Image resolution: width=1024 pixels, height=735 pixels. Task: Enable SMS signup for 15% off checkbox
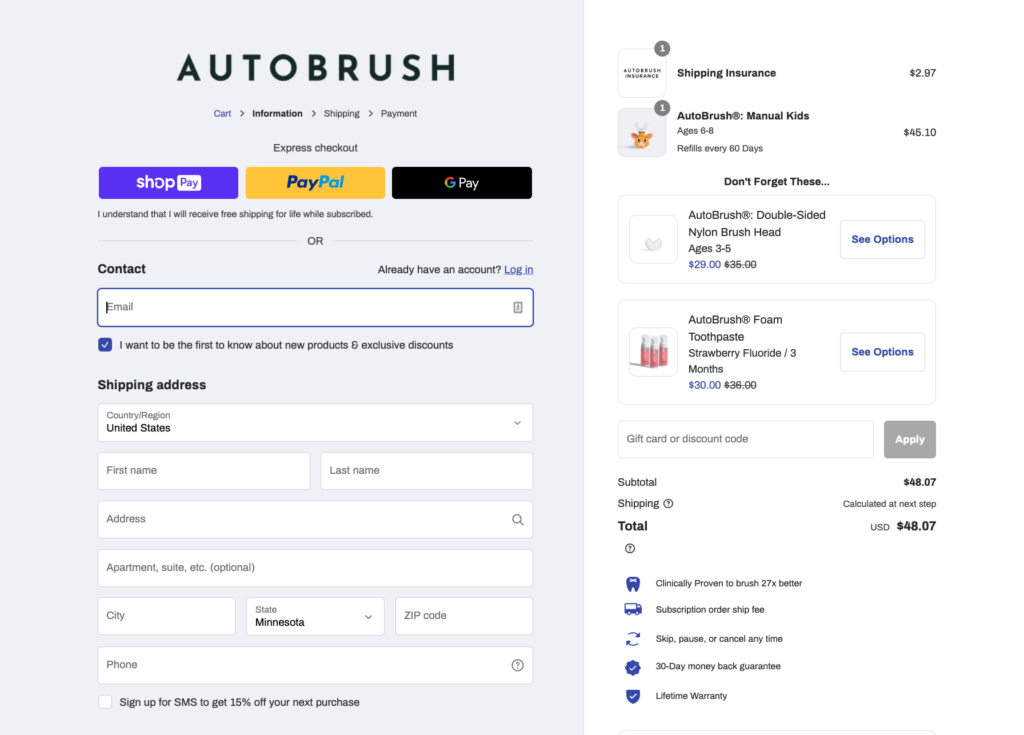tap(105, 702)
